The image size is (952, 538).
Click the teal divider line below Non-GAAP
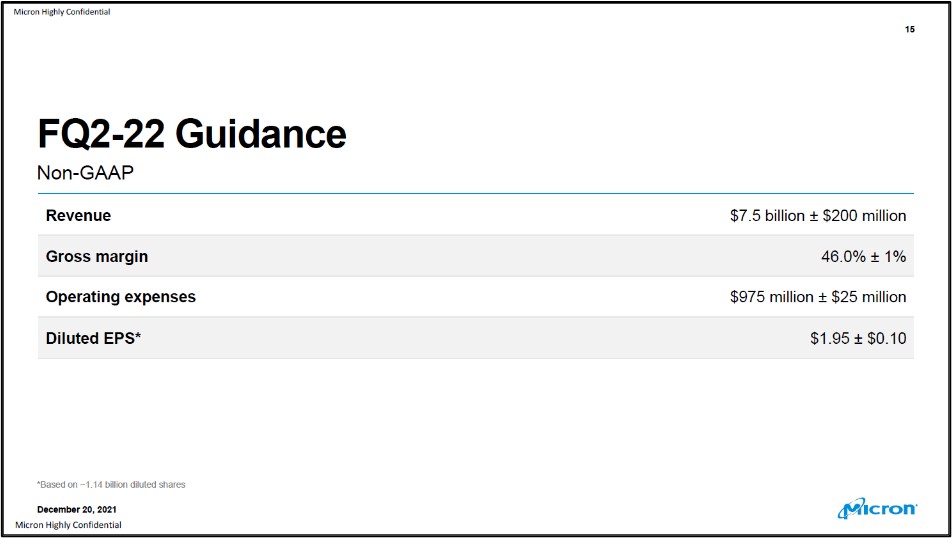475,193
